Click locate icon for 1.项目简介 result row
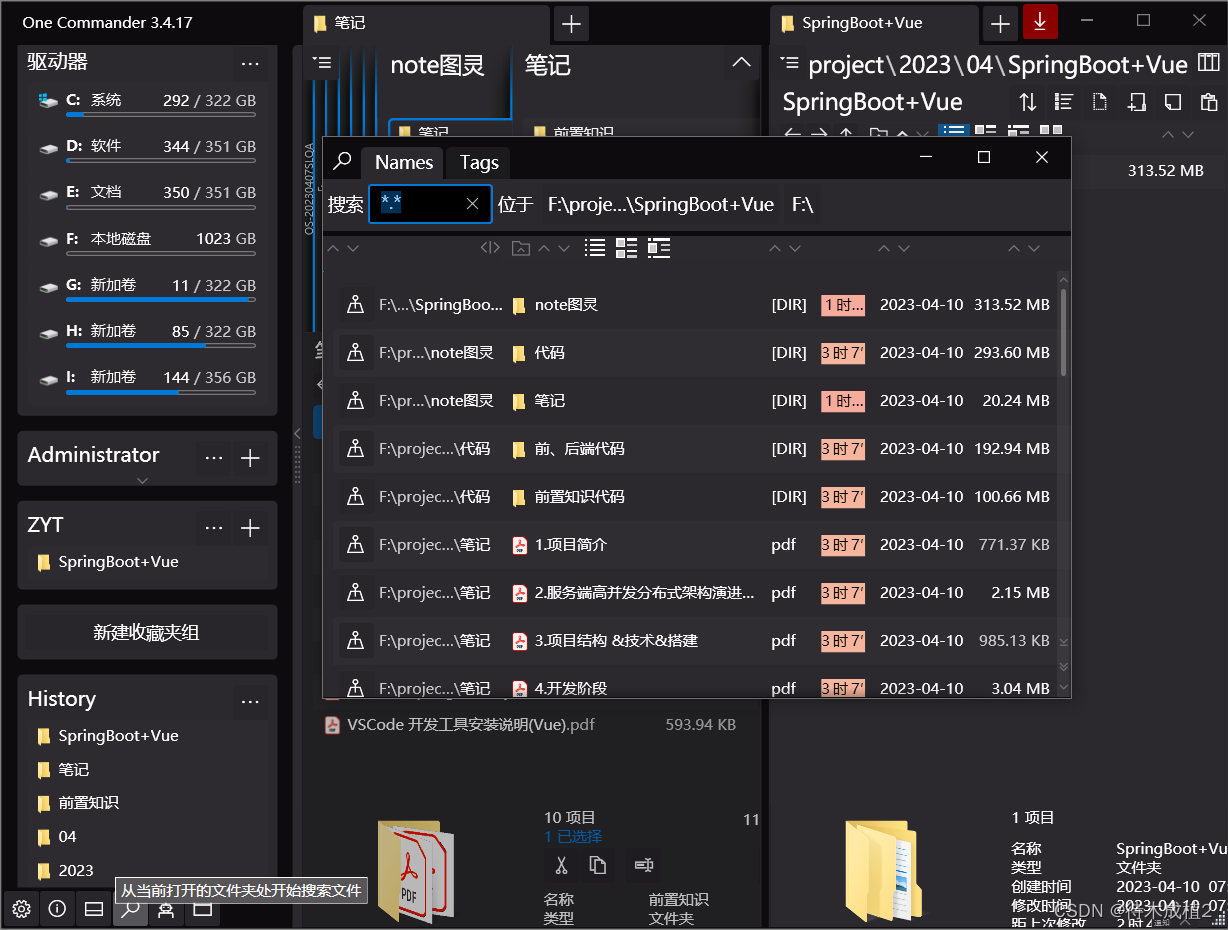This screenshot has width=1228, height=930. (x=355, y=545)
